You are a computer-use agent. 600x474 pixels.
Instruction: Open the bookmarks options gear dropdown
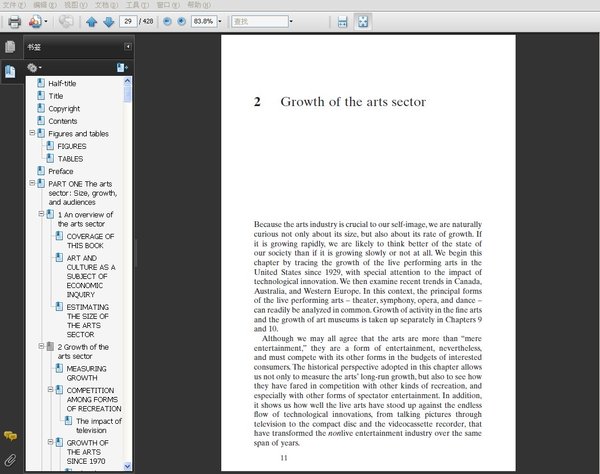tap(35, 67)
